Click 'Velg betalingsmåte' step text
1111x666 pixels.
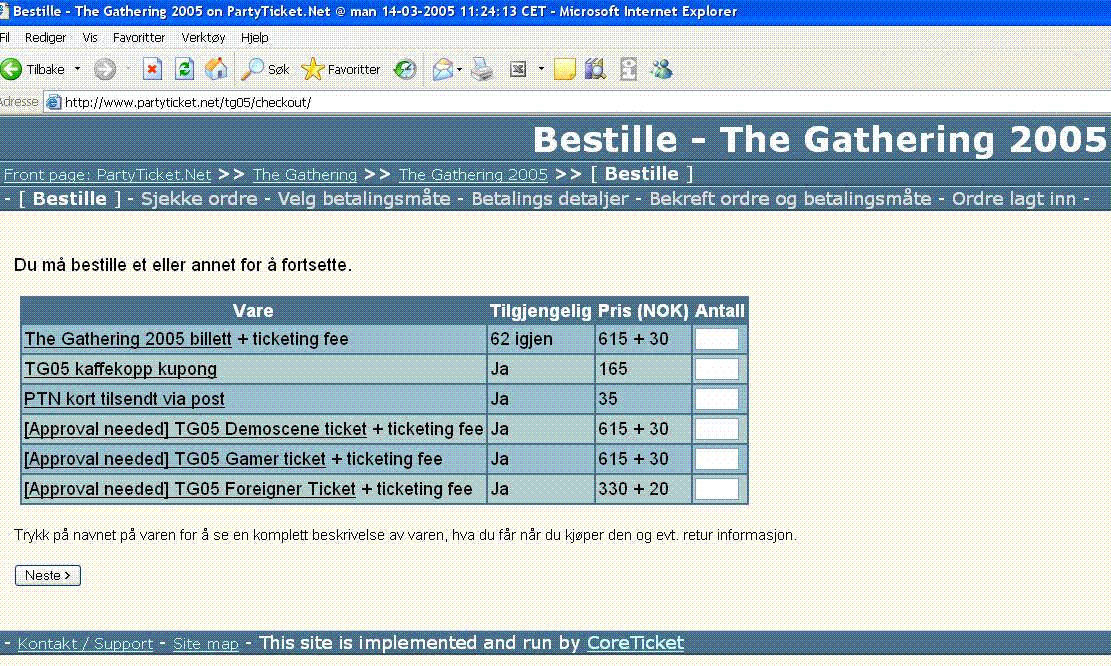click(x=364, y=199)
